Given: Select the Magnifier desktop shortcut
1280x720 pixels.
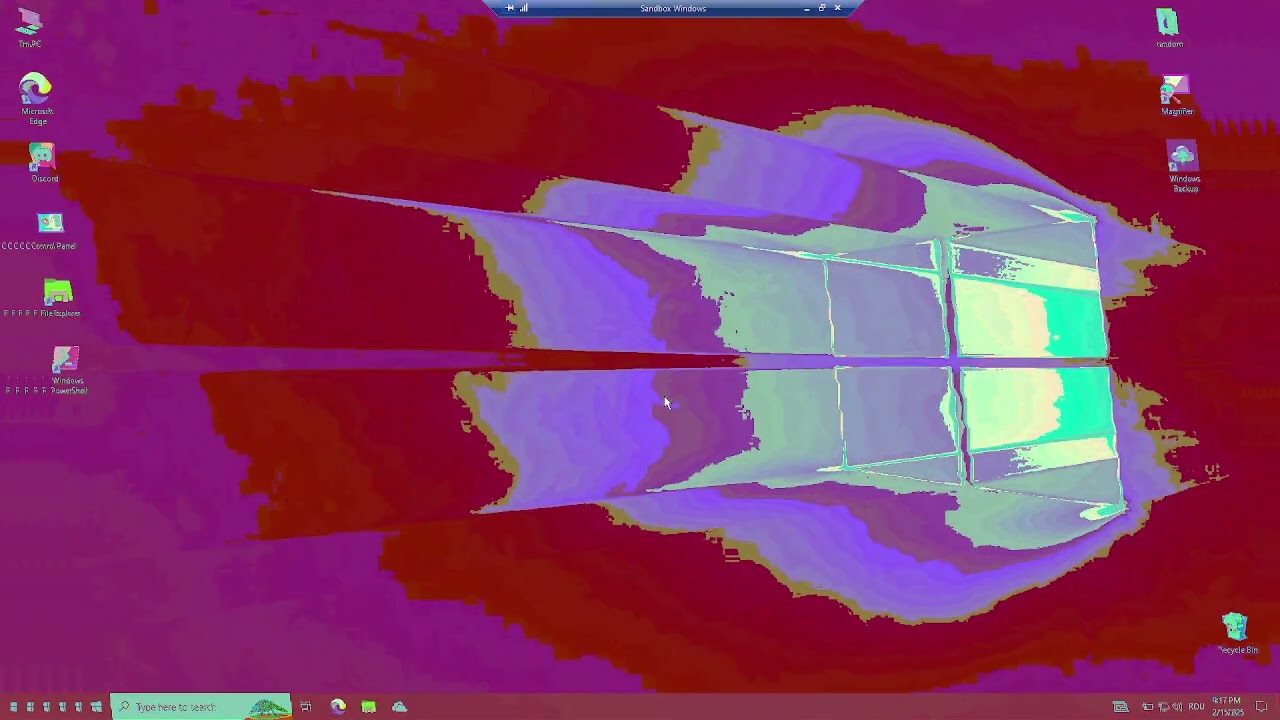Looking at the screenshot, I should [1176, 96].
